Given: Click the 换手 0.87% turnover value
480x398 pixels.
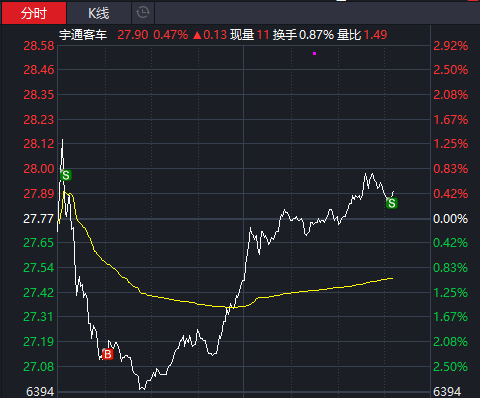Looking at the screenshot, I should pyautogui.click(x=303, y=35).
